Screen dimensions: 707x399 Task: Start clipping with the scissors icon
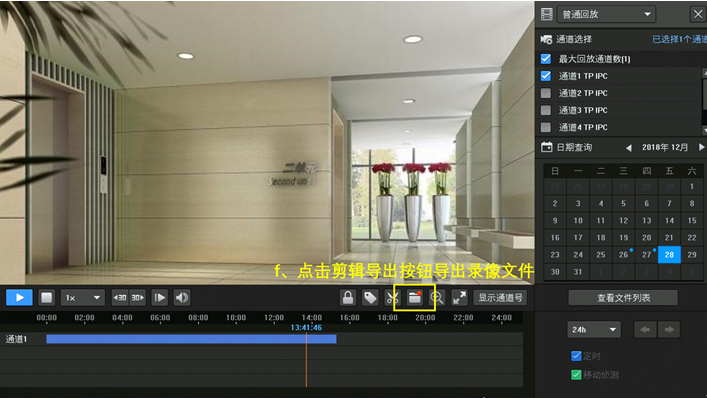pos(392,298)
